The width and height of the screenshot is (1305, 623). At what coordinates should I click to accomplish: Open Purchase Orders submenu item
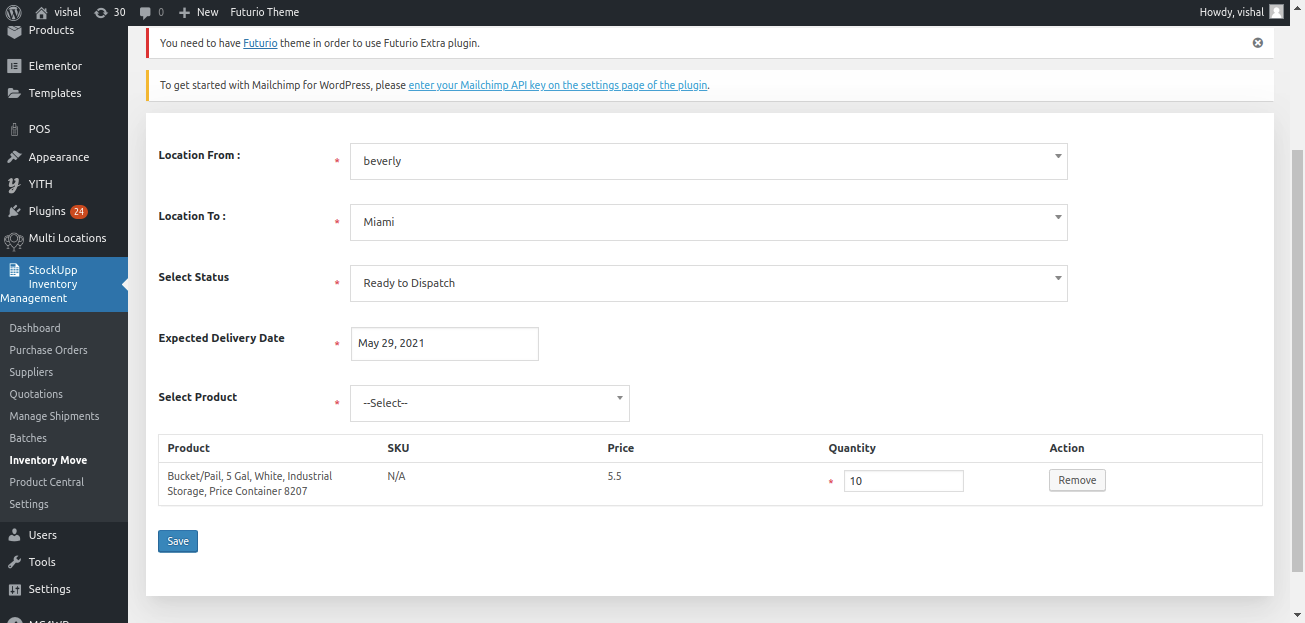pyautogui.click(x=48, y=350)
